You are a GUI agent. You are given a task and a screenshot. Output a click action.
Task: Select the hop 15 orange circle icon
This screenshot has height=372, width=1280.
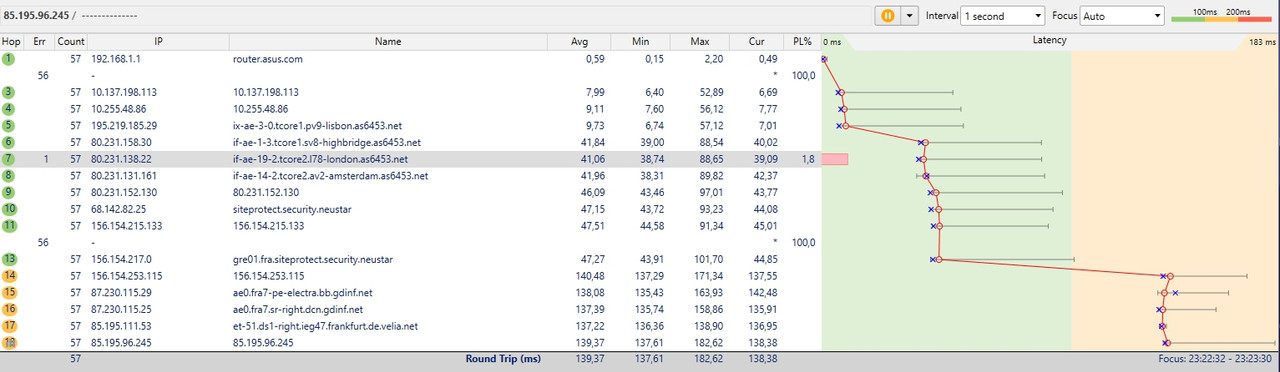[9, 292]
